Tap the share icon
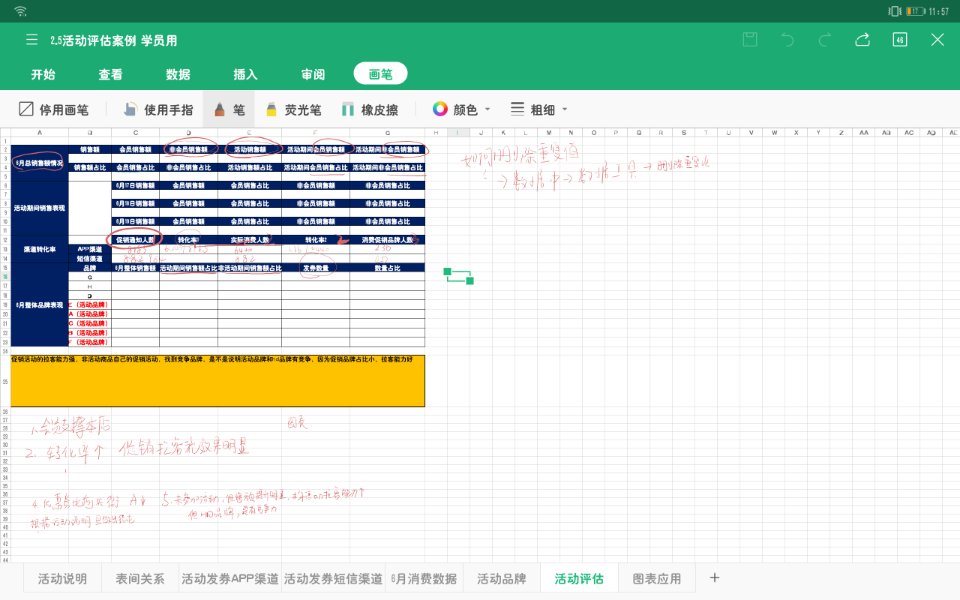Viewport: 960px width, 600px height. tap(862, 40)
